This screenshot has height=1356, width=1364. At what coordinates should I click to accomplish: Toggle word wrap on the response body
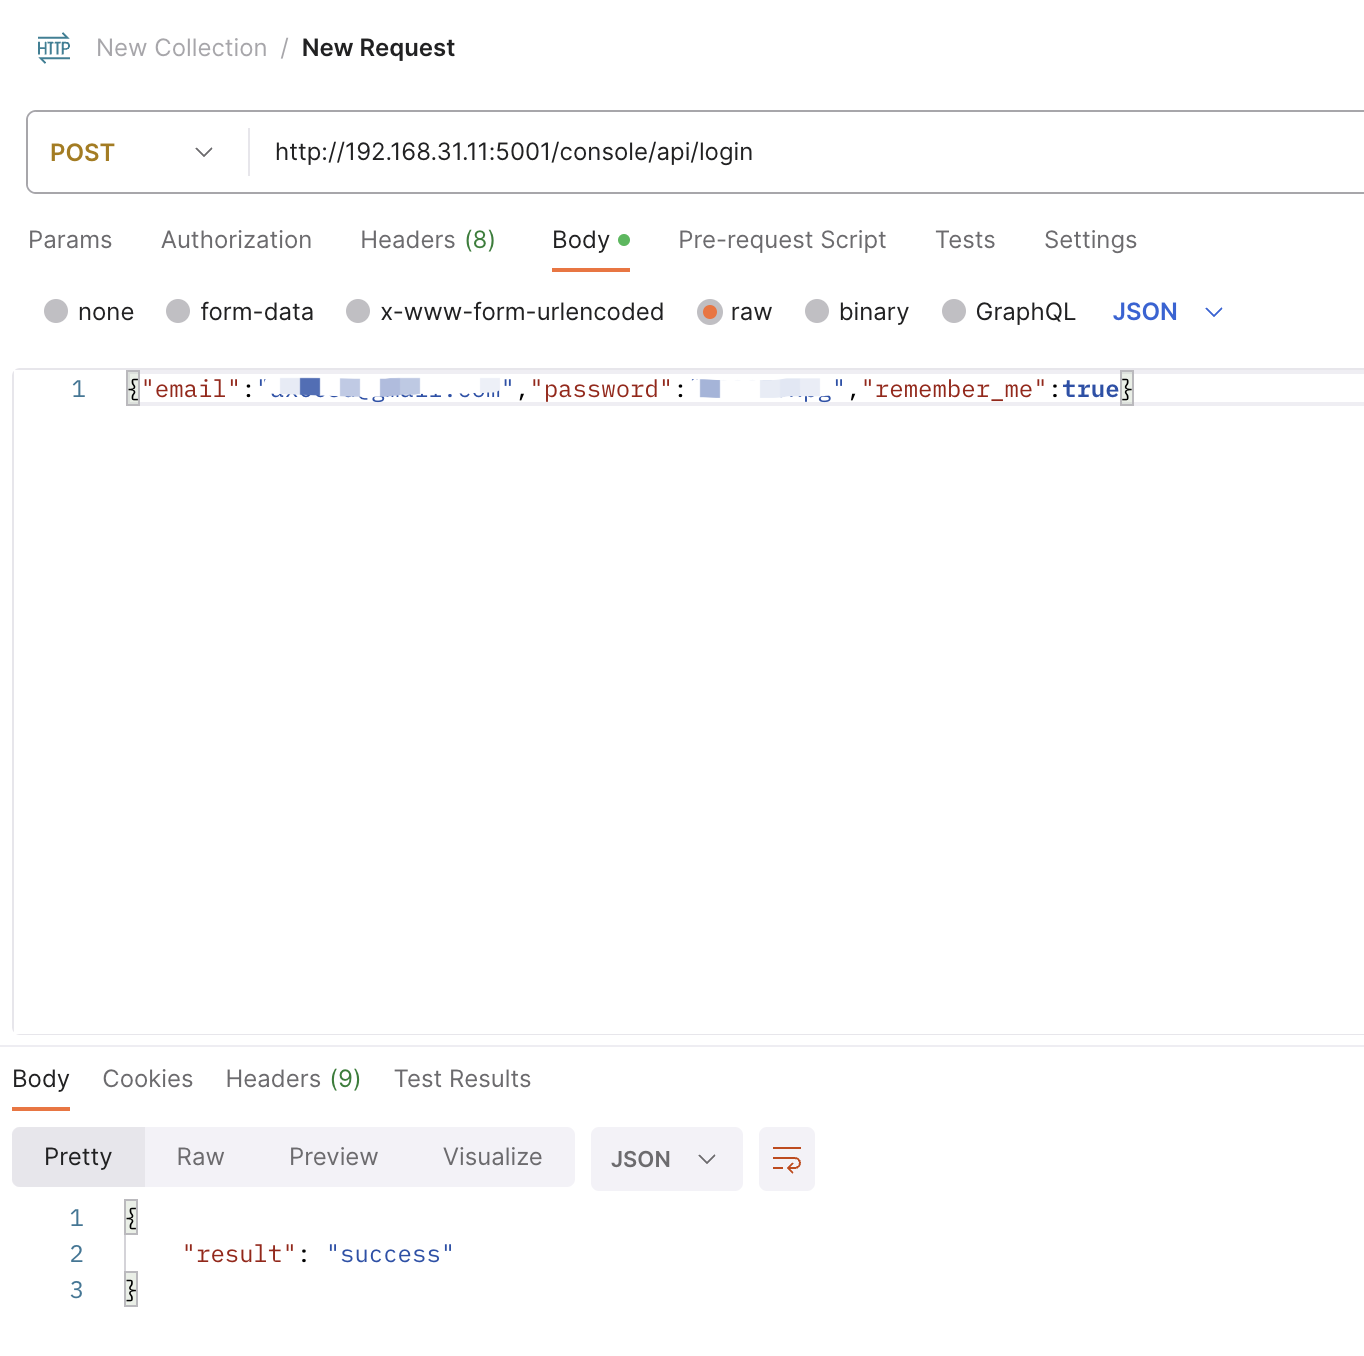pos(786,1158)
